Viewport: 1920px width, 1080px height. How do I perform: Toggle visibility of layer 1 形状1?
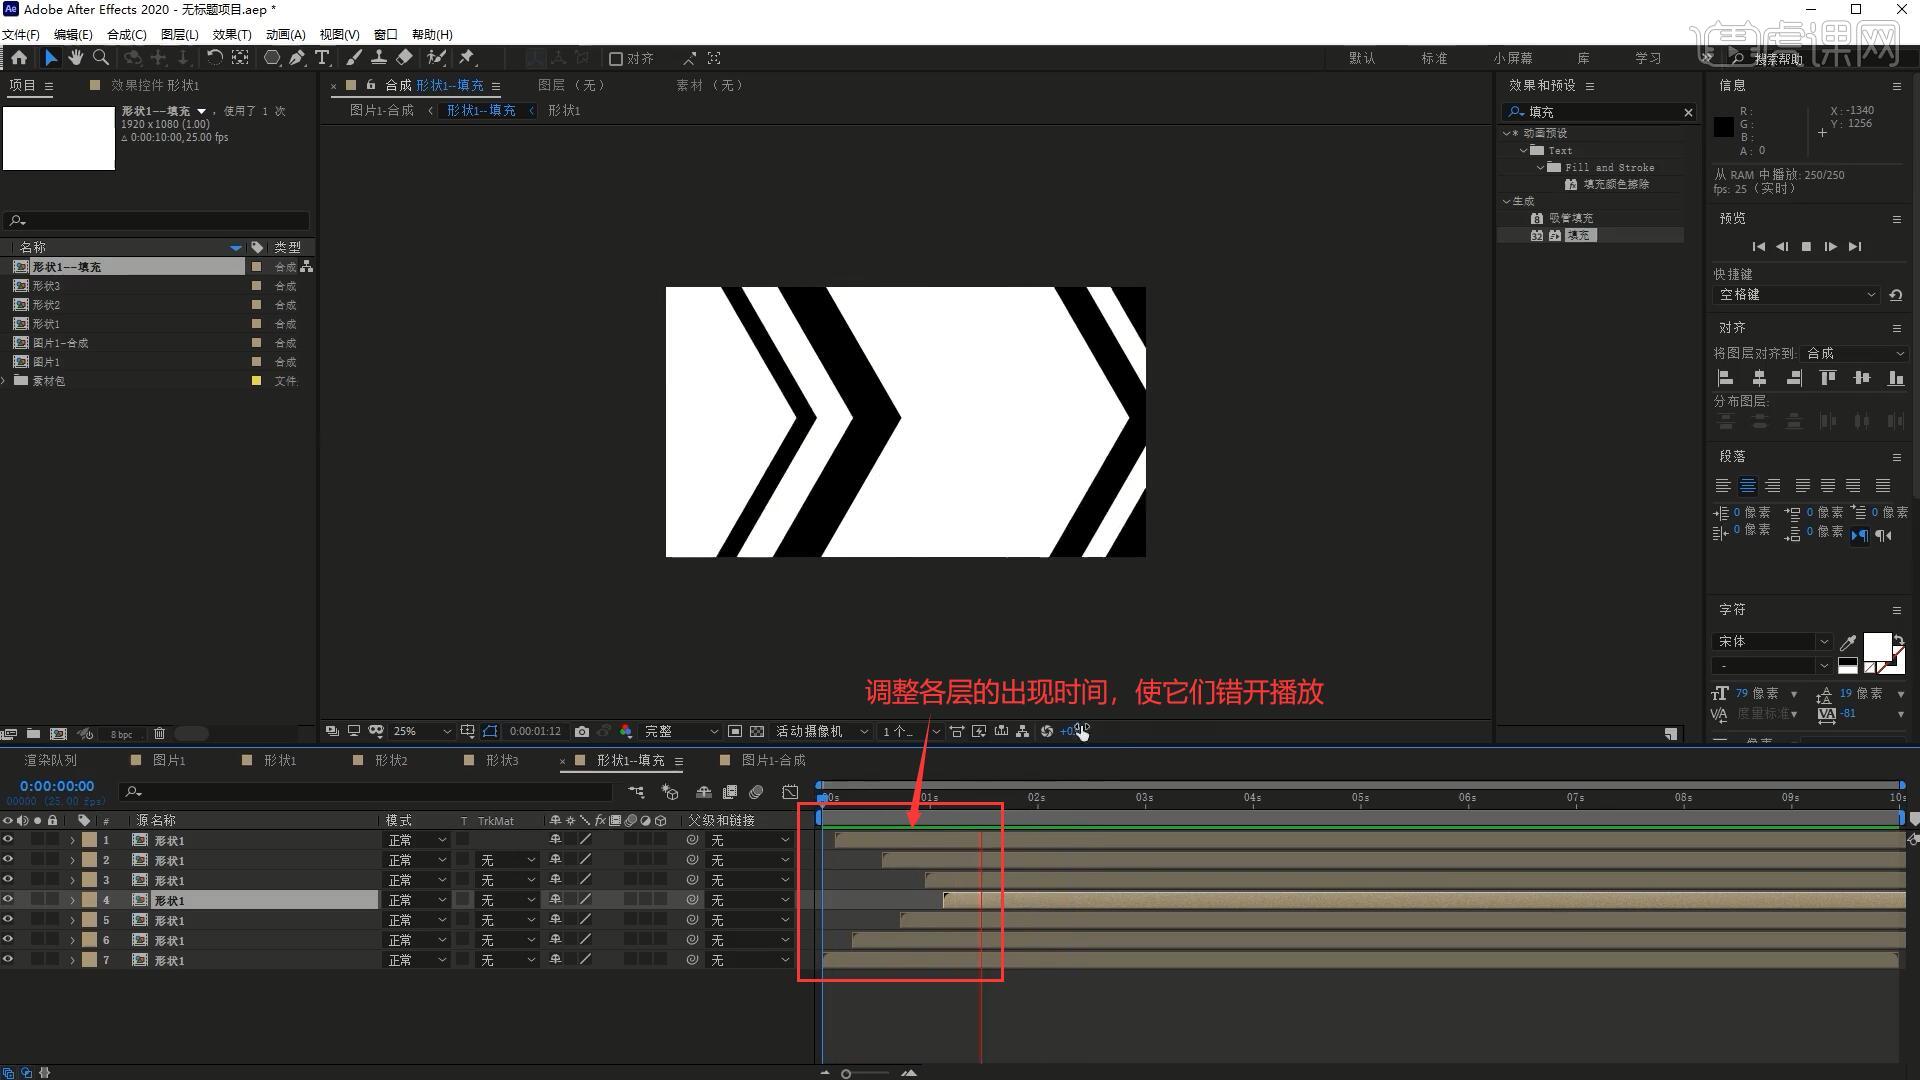pos(8,840)
